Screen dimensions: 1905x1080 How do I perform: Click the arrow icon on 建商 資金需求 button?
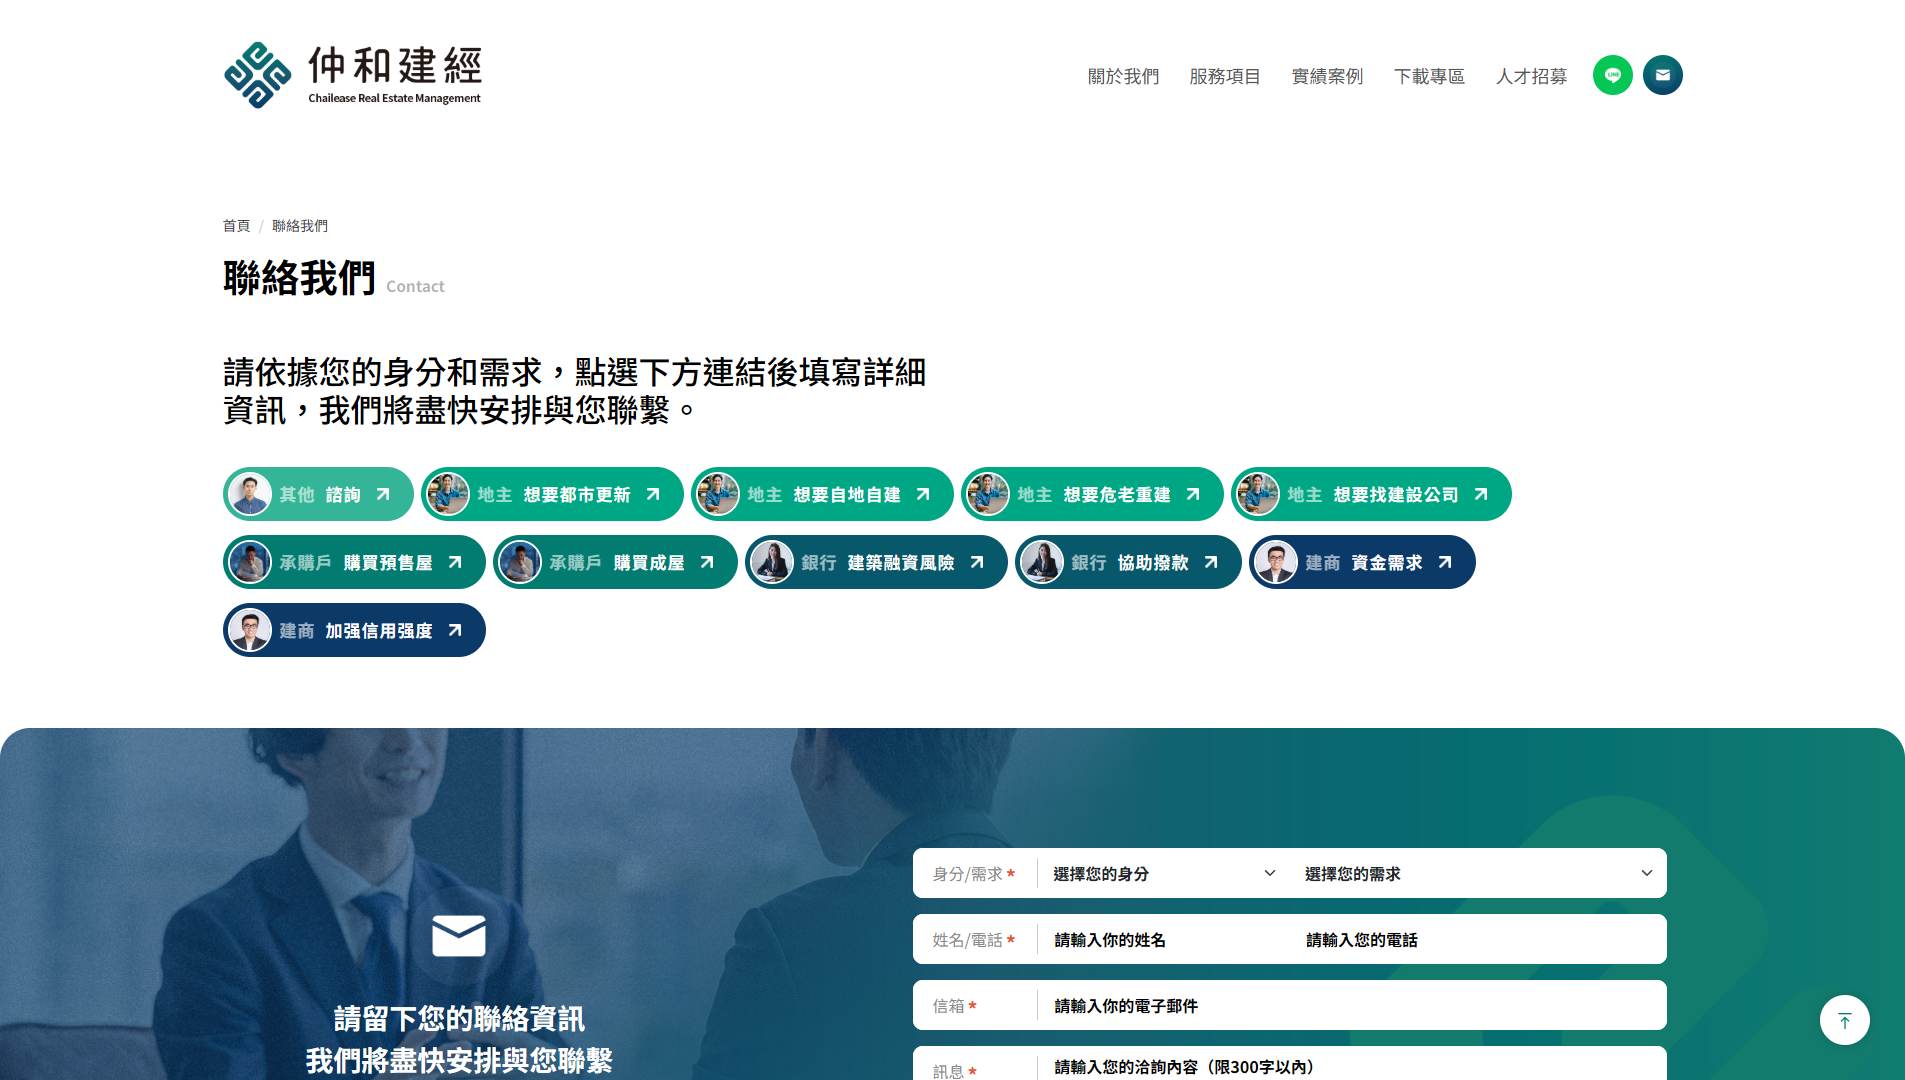[1444, 562]
